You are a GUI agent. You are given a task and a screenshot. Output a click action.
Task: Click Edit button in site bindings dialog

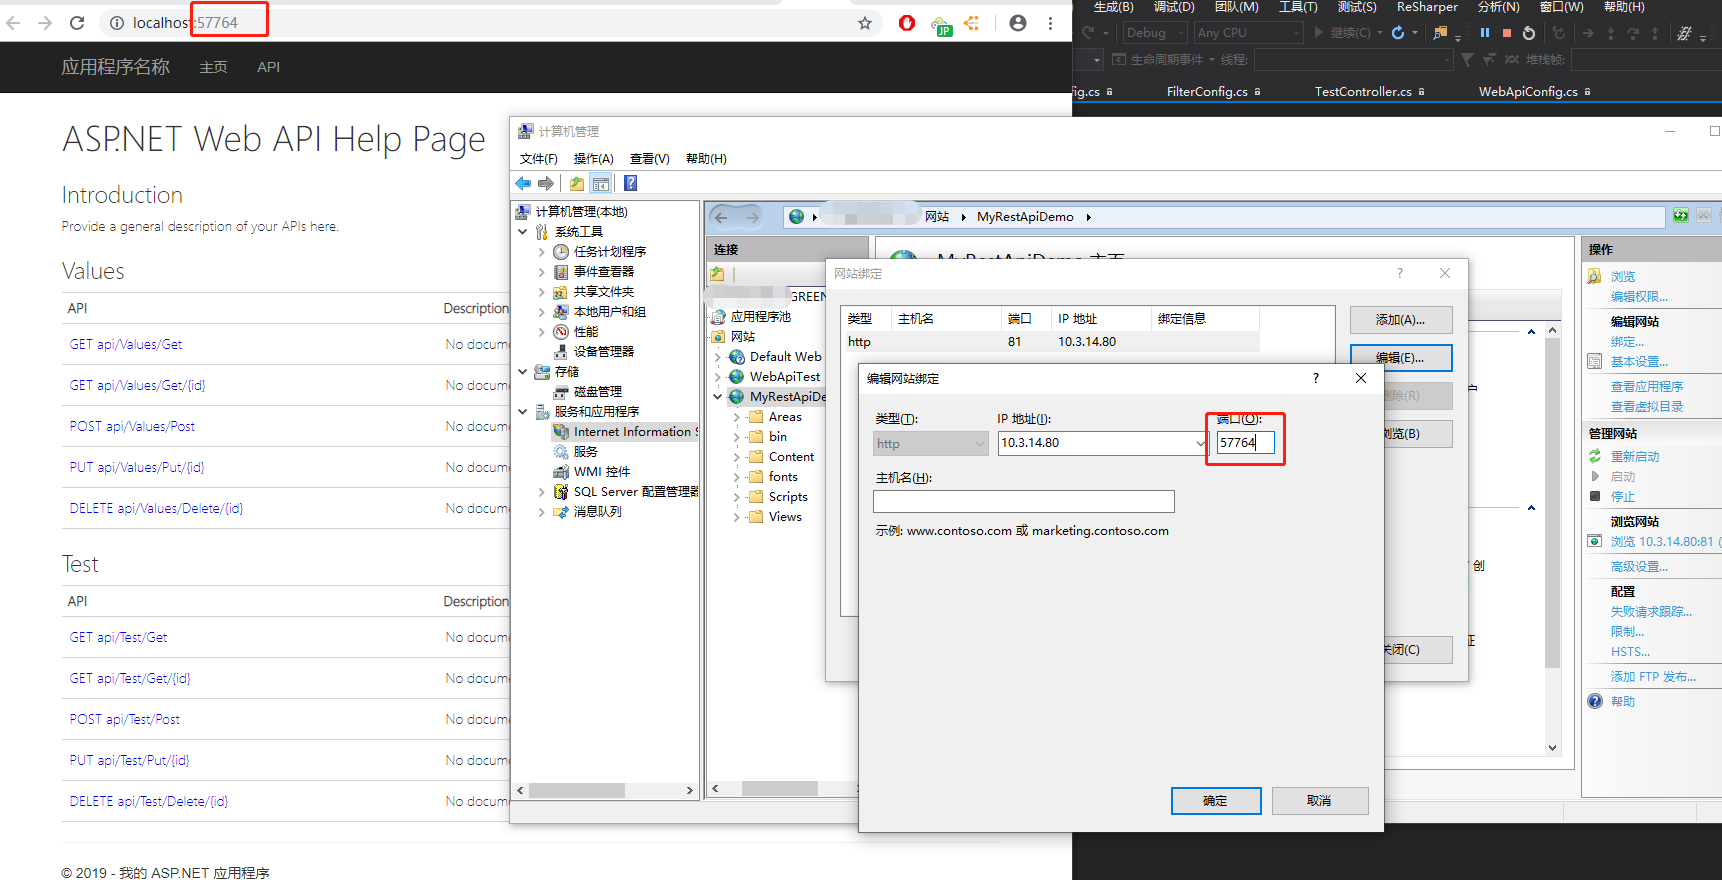(x=1401, y=358)
